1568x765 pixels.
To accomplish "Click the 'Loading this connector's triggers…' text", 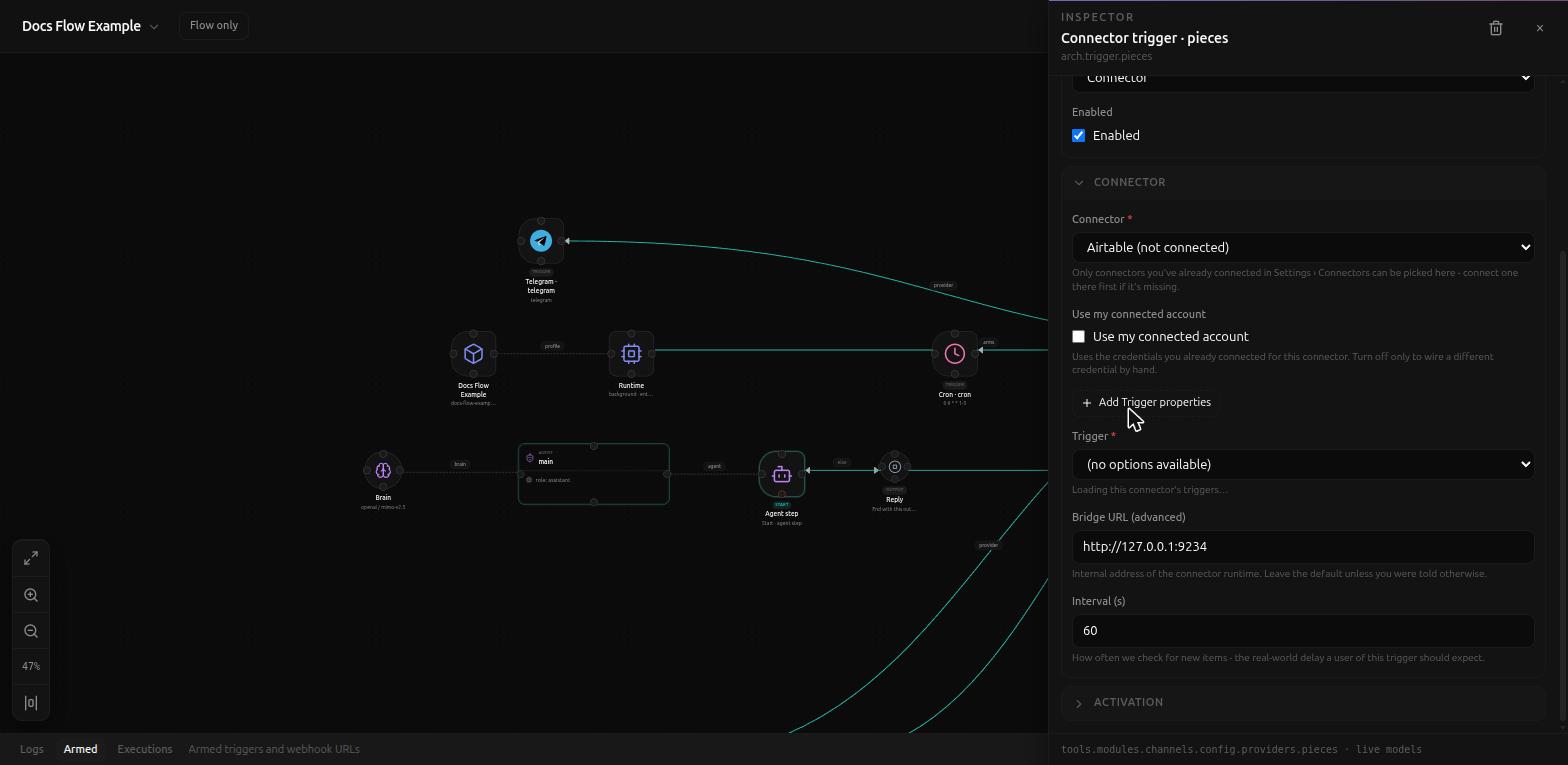I will pyautogui.click(x=1150, y=490).
